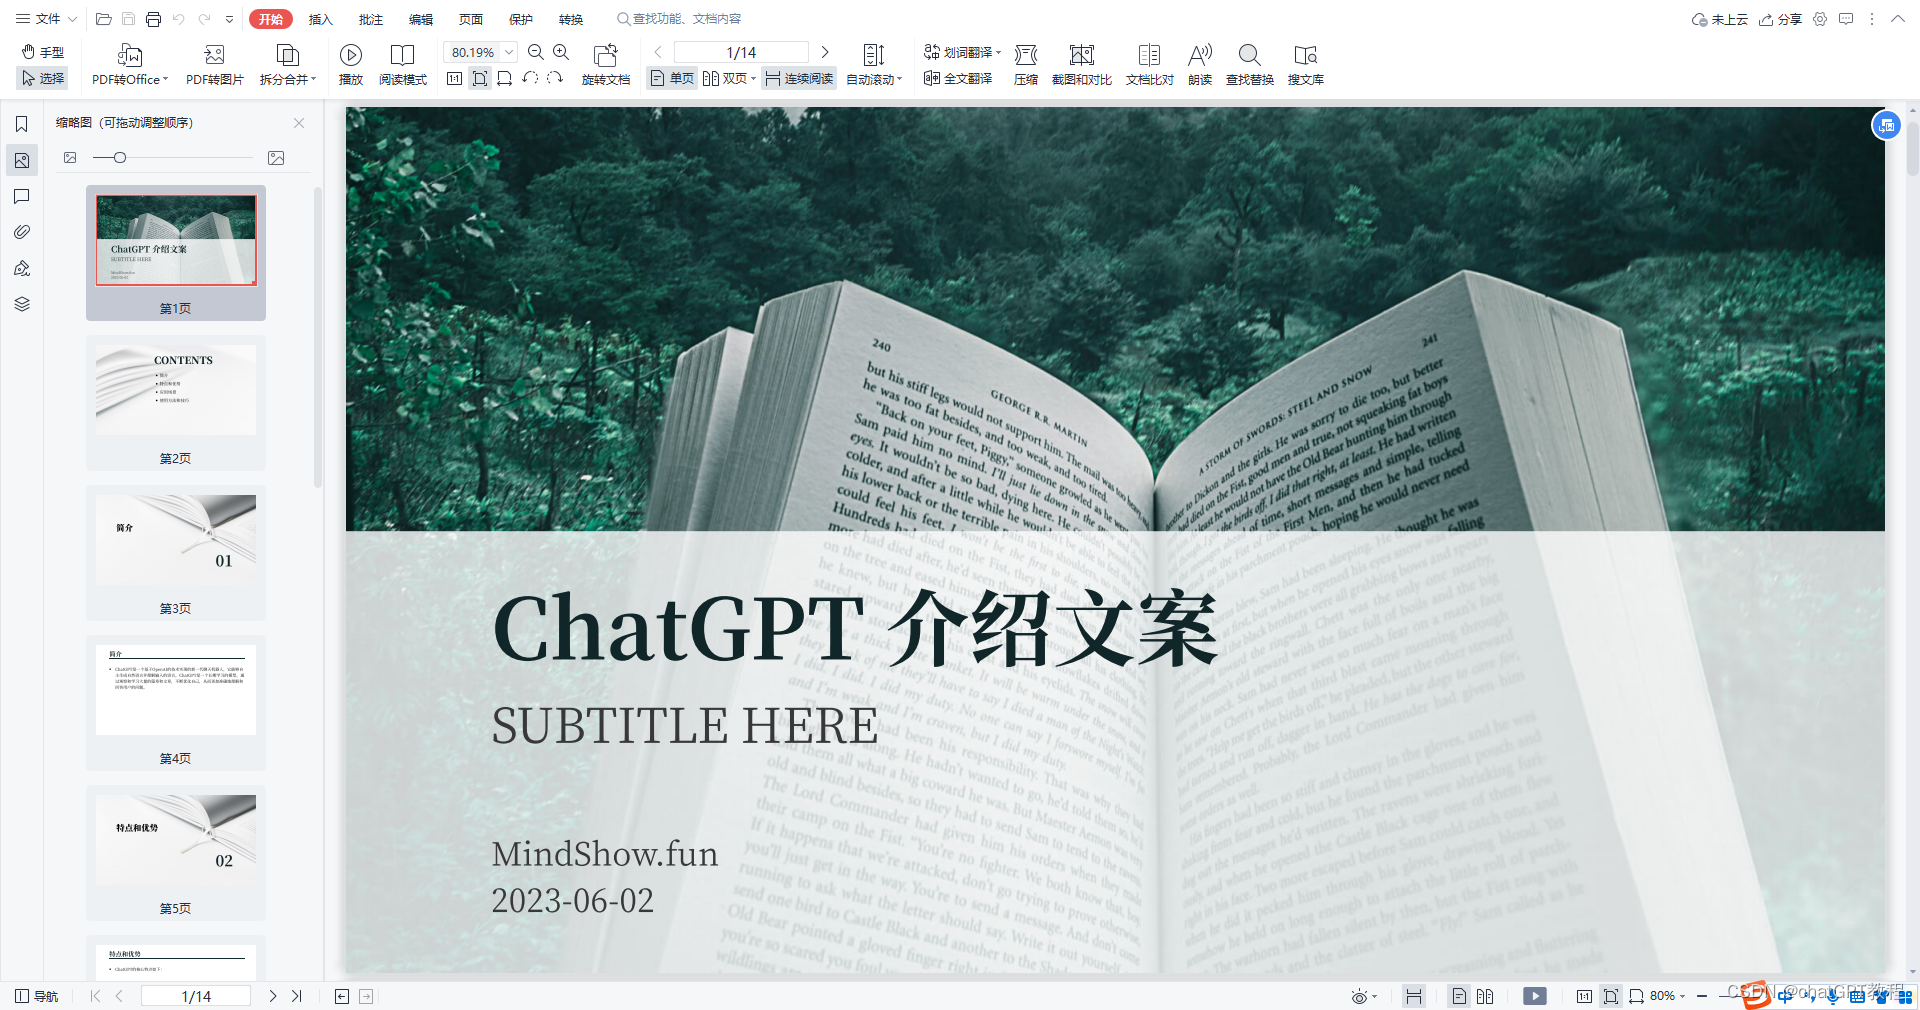Open the 批注 (Annotate) tab
The image size is (1920, 1010).
coord(370,19)
